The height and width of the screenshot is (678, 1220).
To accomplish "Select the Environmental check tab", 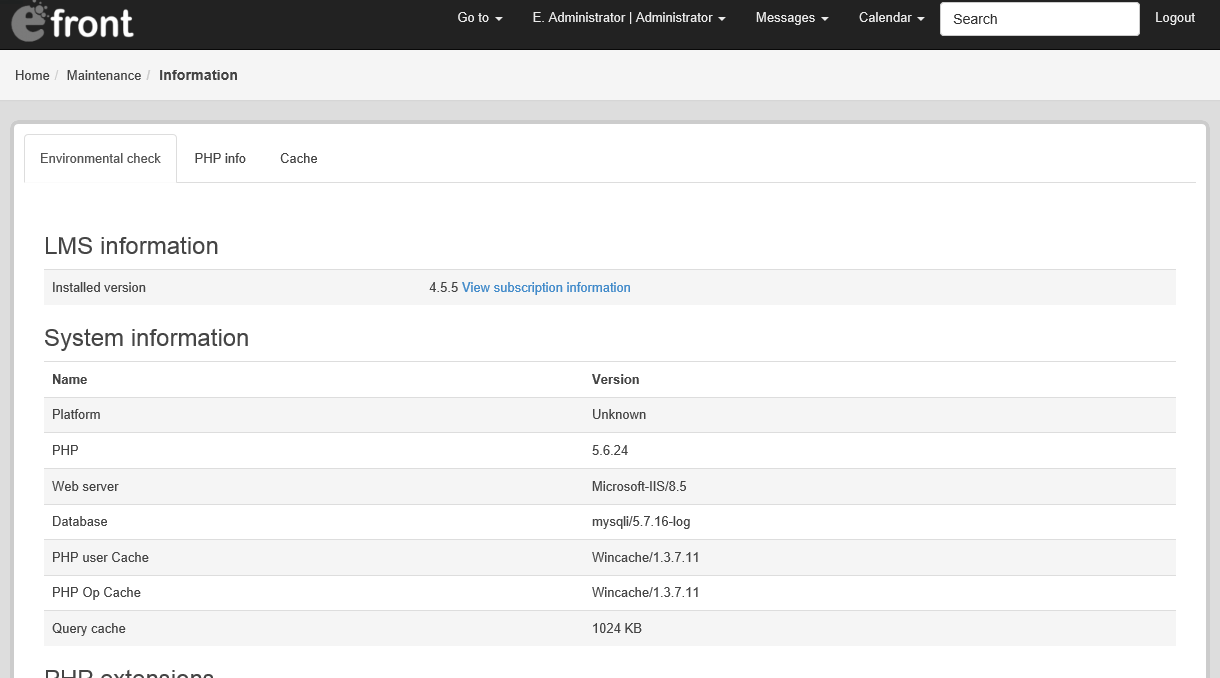I will [x=100, y=158].
